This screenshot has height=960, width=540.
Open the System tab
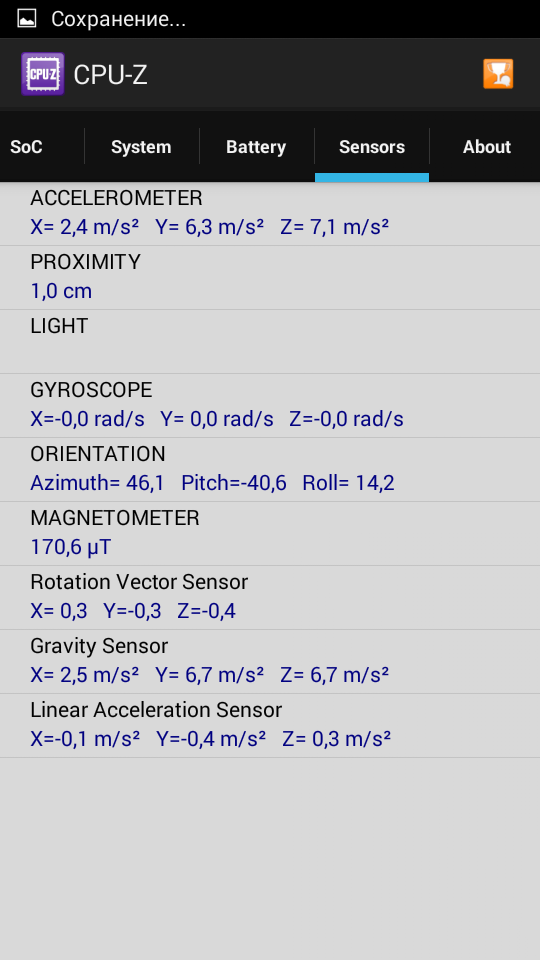(141, 147)
